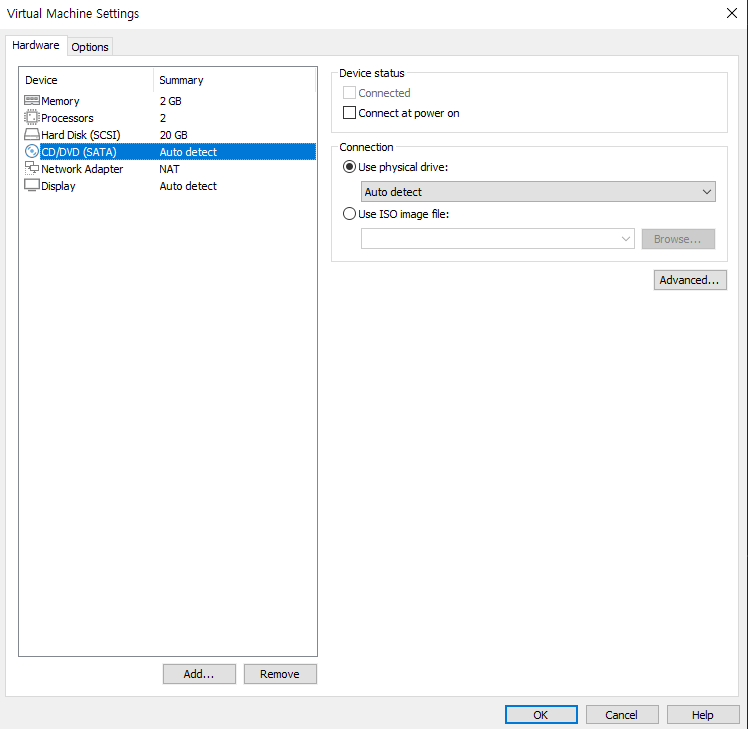Click the Display Auto detect summary
The image size is (748, 729).
pyautogui.click(x=188, y=186)
